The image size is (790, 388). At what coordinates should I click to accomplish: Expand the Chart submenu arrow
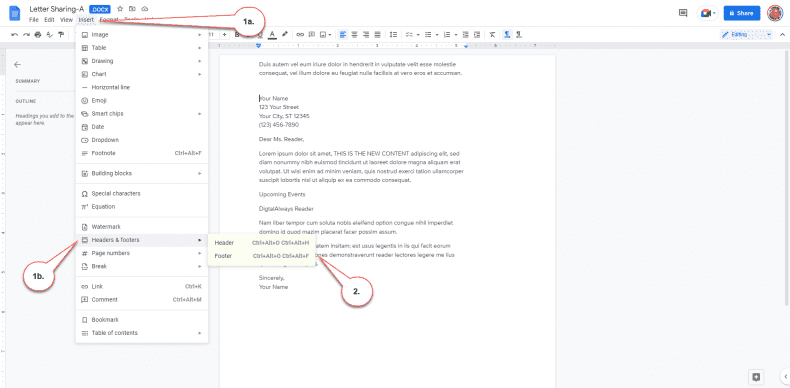(200, 74)
